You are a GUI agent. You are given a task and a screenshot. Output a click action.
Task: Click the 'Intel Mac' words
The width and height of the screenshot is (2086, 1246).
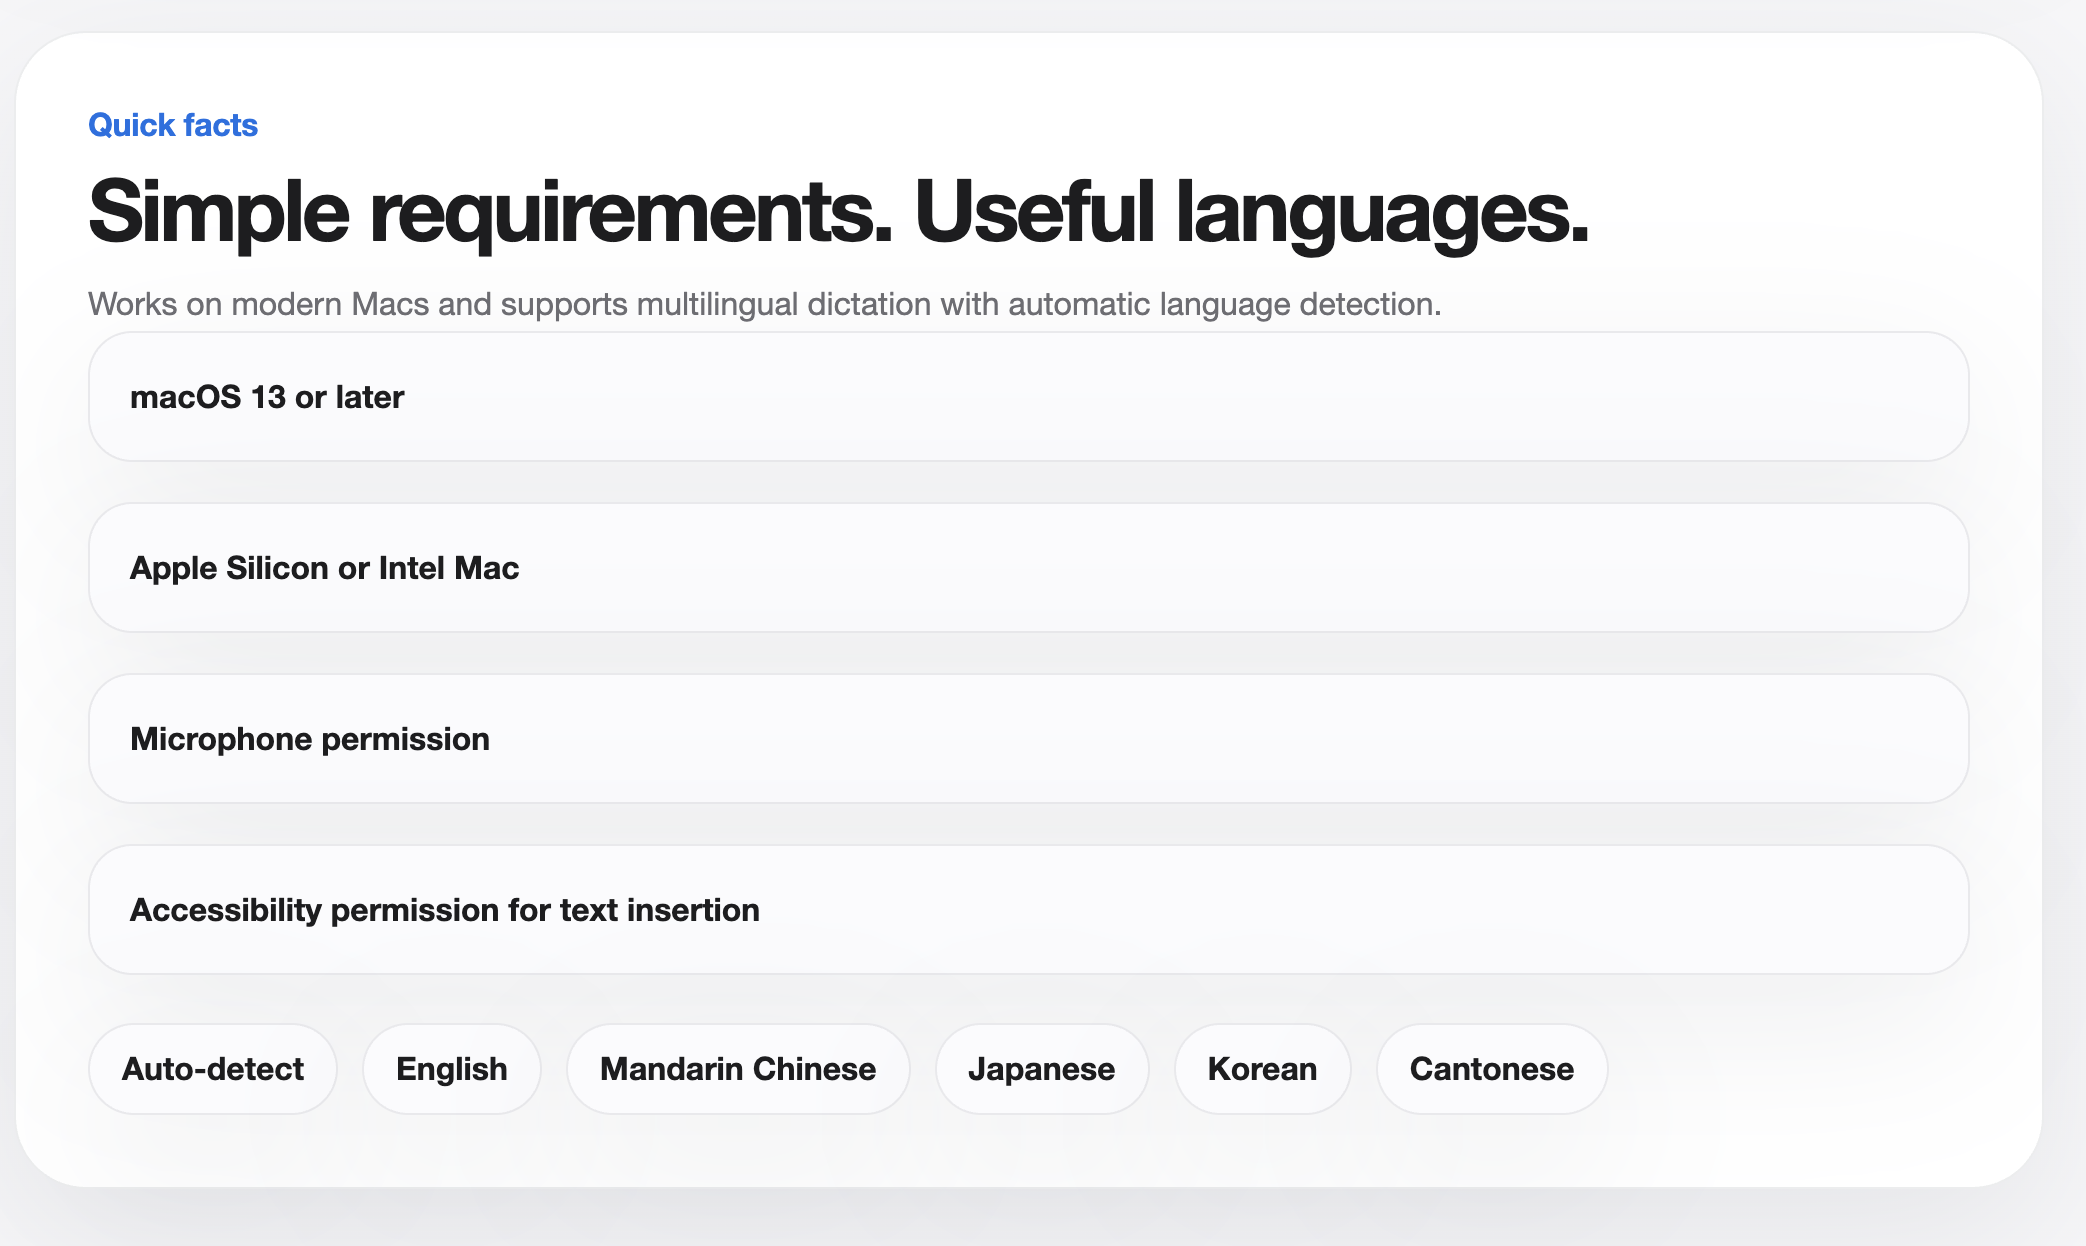click(x=448, y=568)
